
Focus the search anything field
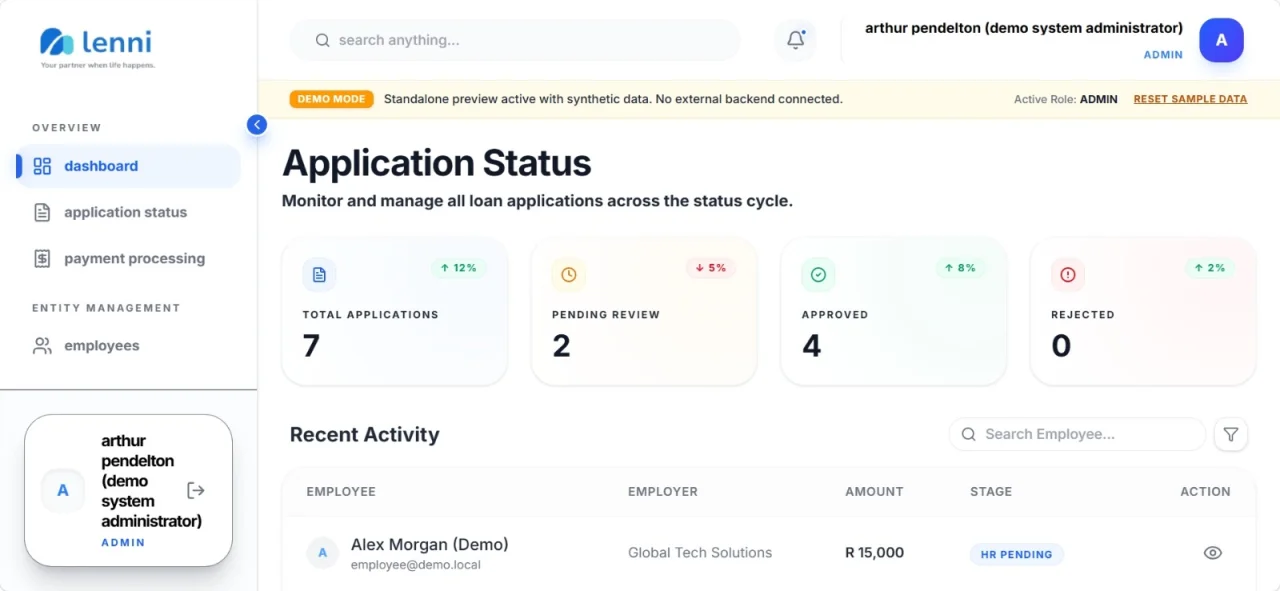[515, 40]
